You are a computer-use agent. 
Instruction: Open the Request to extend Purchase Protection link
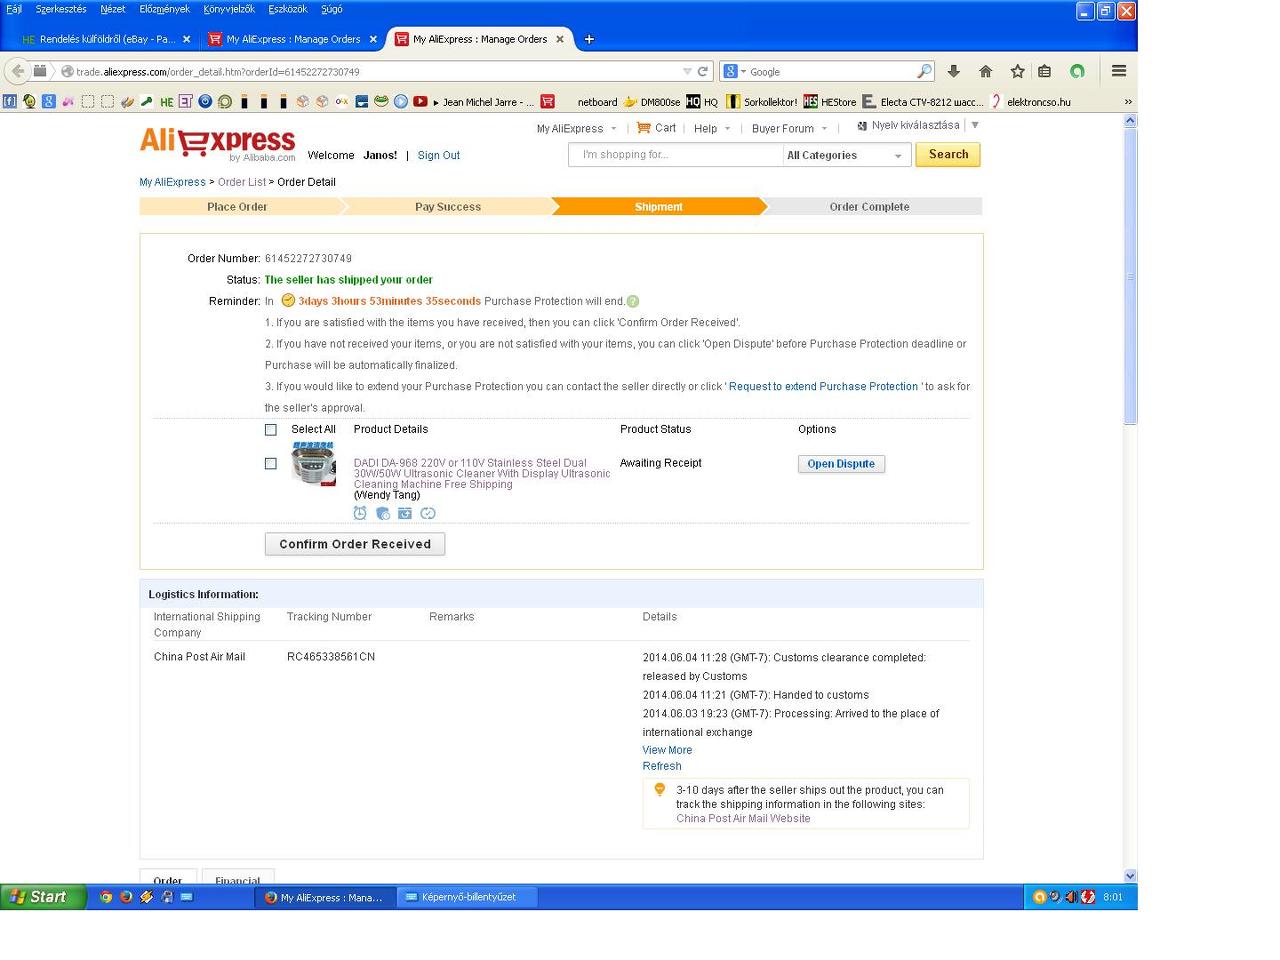823,387
